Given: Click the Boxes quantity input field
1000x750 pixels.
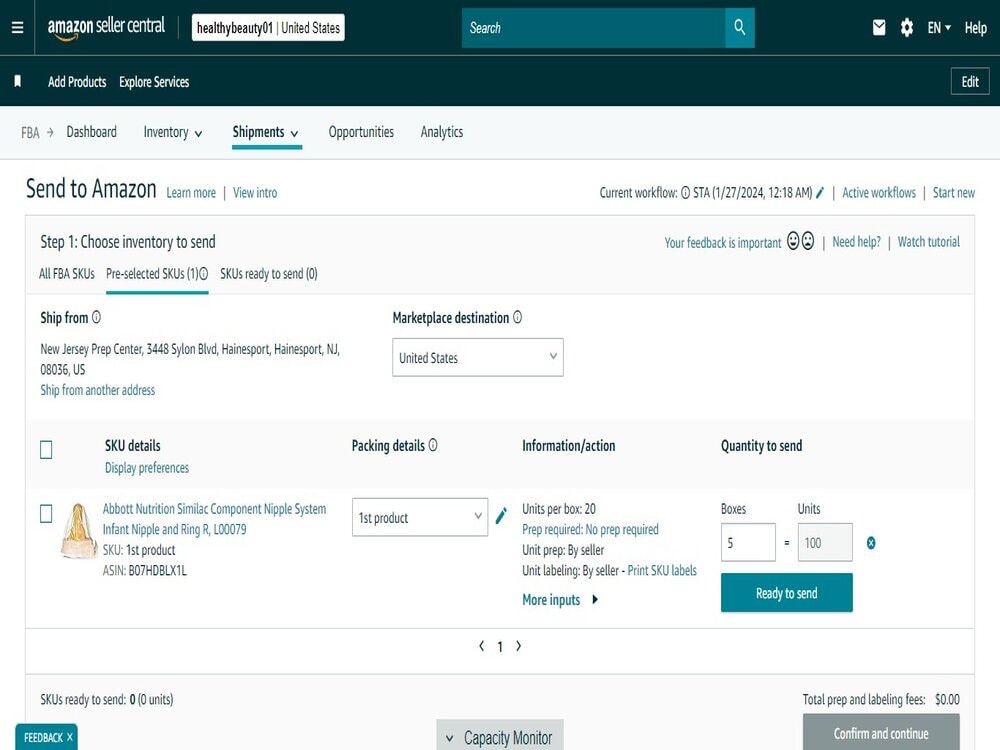Looking at the screenshot, I should tap(748, 542).
